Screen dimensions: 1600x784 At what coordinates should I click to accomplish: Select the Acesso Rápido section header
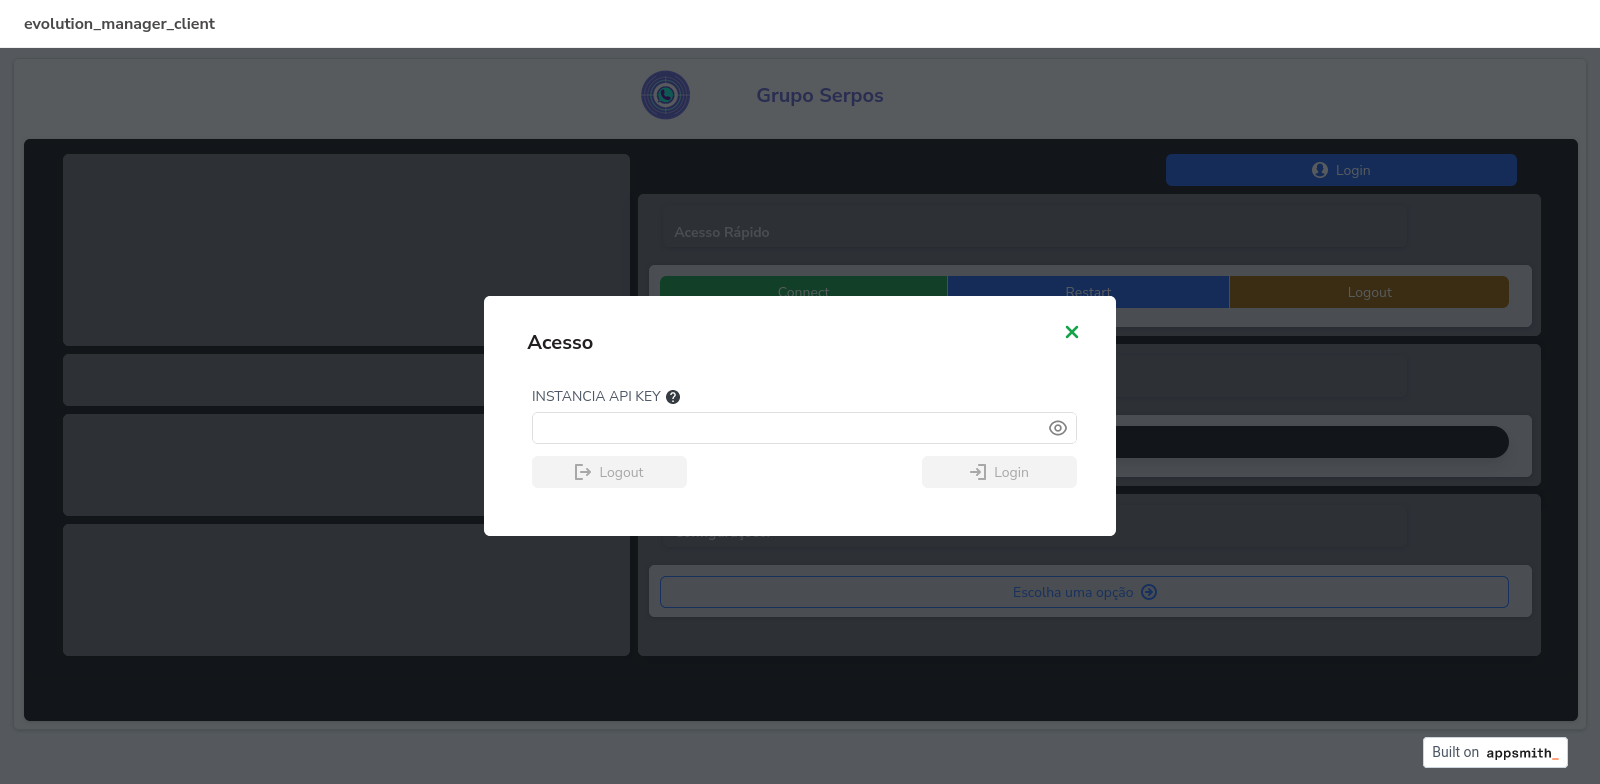(722, 232)
